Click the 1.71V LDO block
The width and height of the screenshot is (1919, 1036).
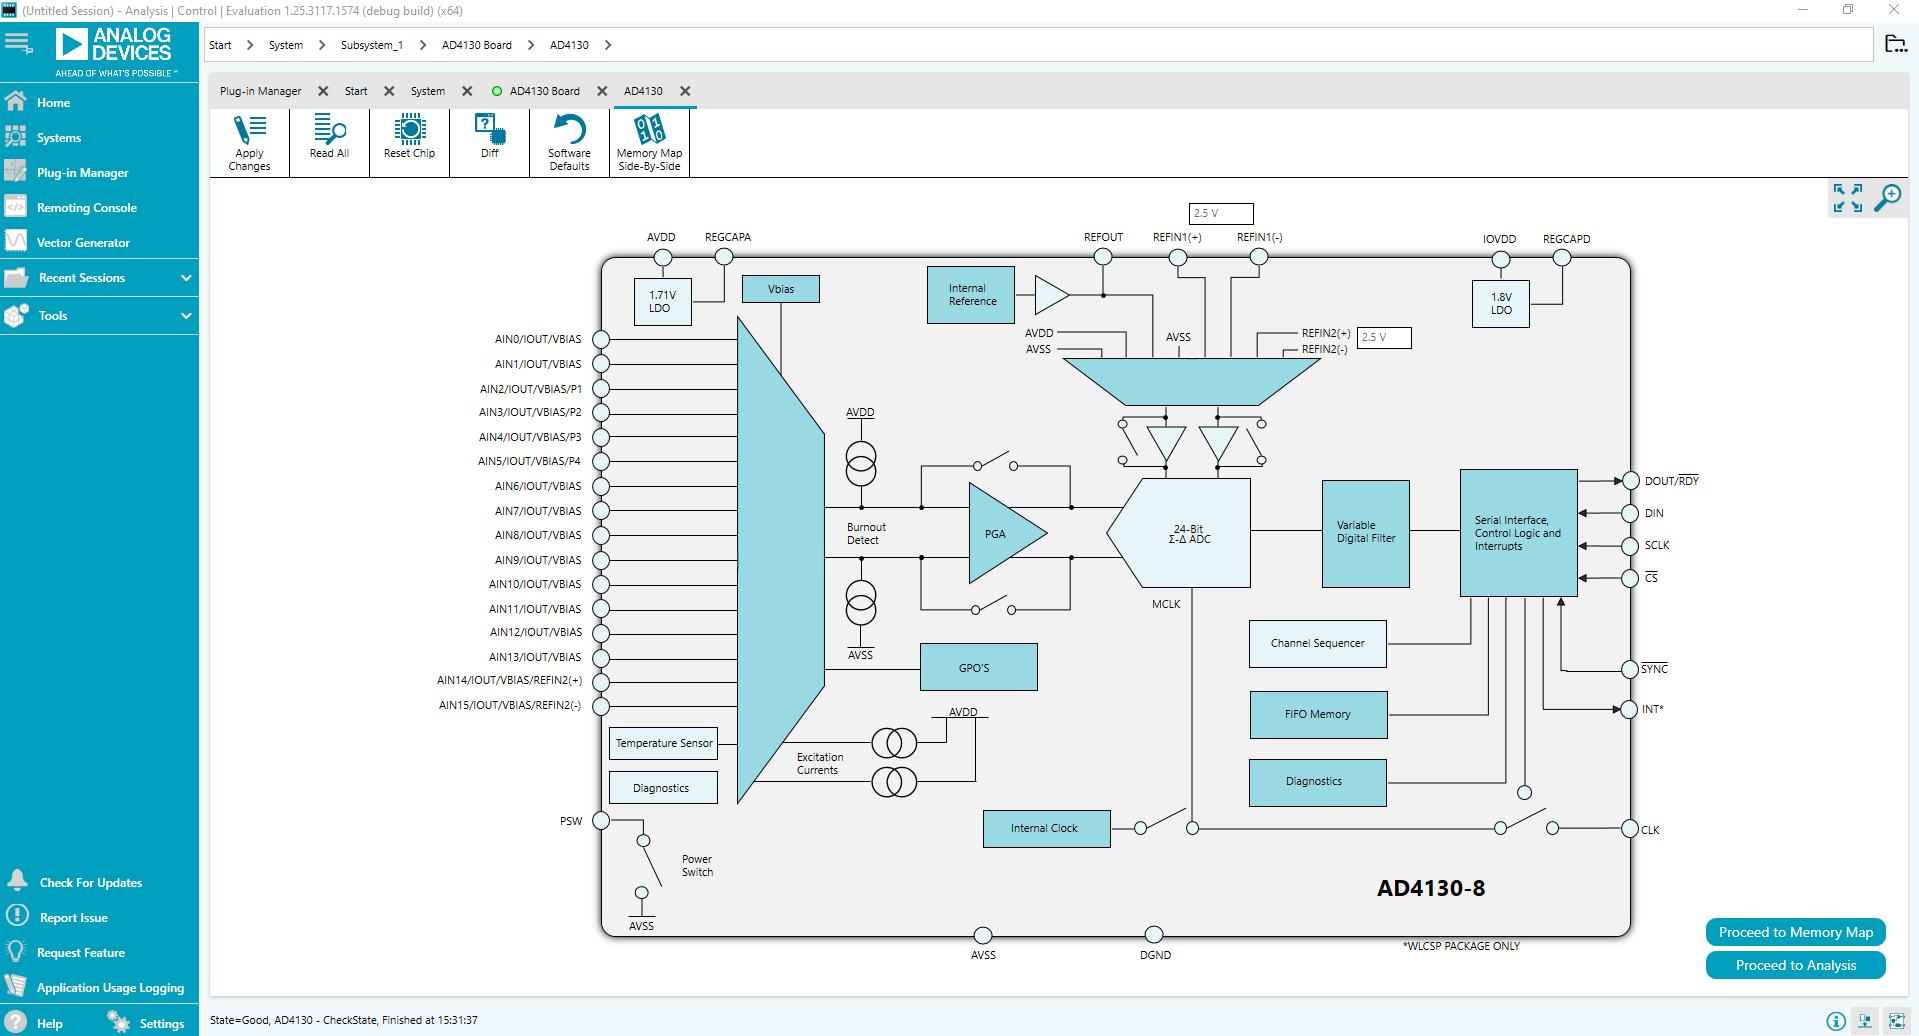pos(663,302)
